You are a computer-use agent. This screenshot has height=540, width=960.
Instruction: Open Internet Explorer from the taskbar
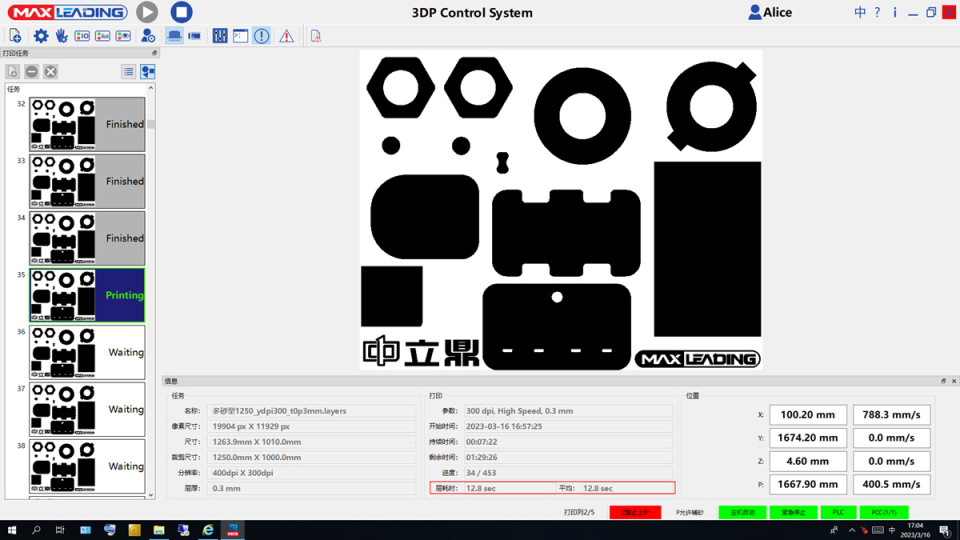(208, 530)
